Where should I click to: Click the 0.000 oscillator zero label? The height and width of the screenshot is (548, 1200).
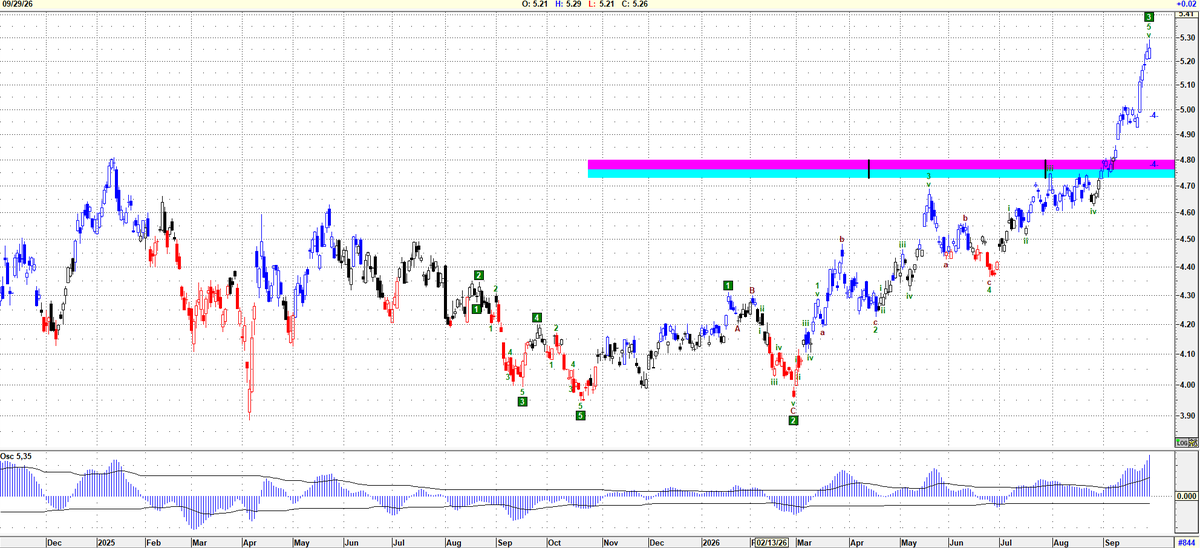[1188, 496]
